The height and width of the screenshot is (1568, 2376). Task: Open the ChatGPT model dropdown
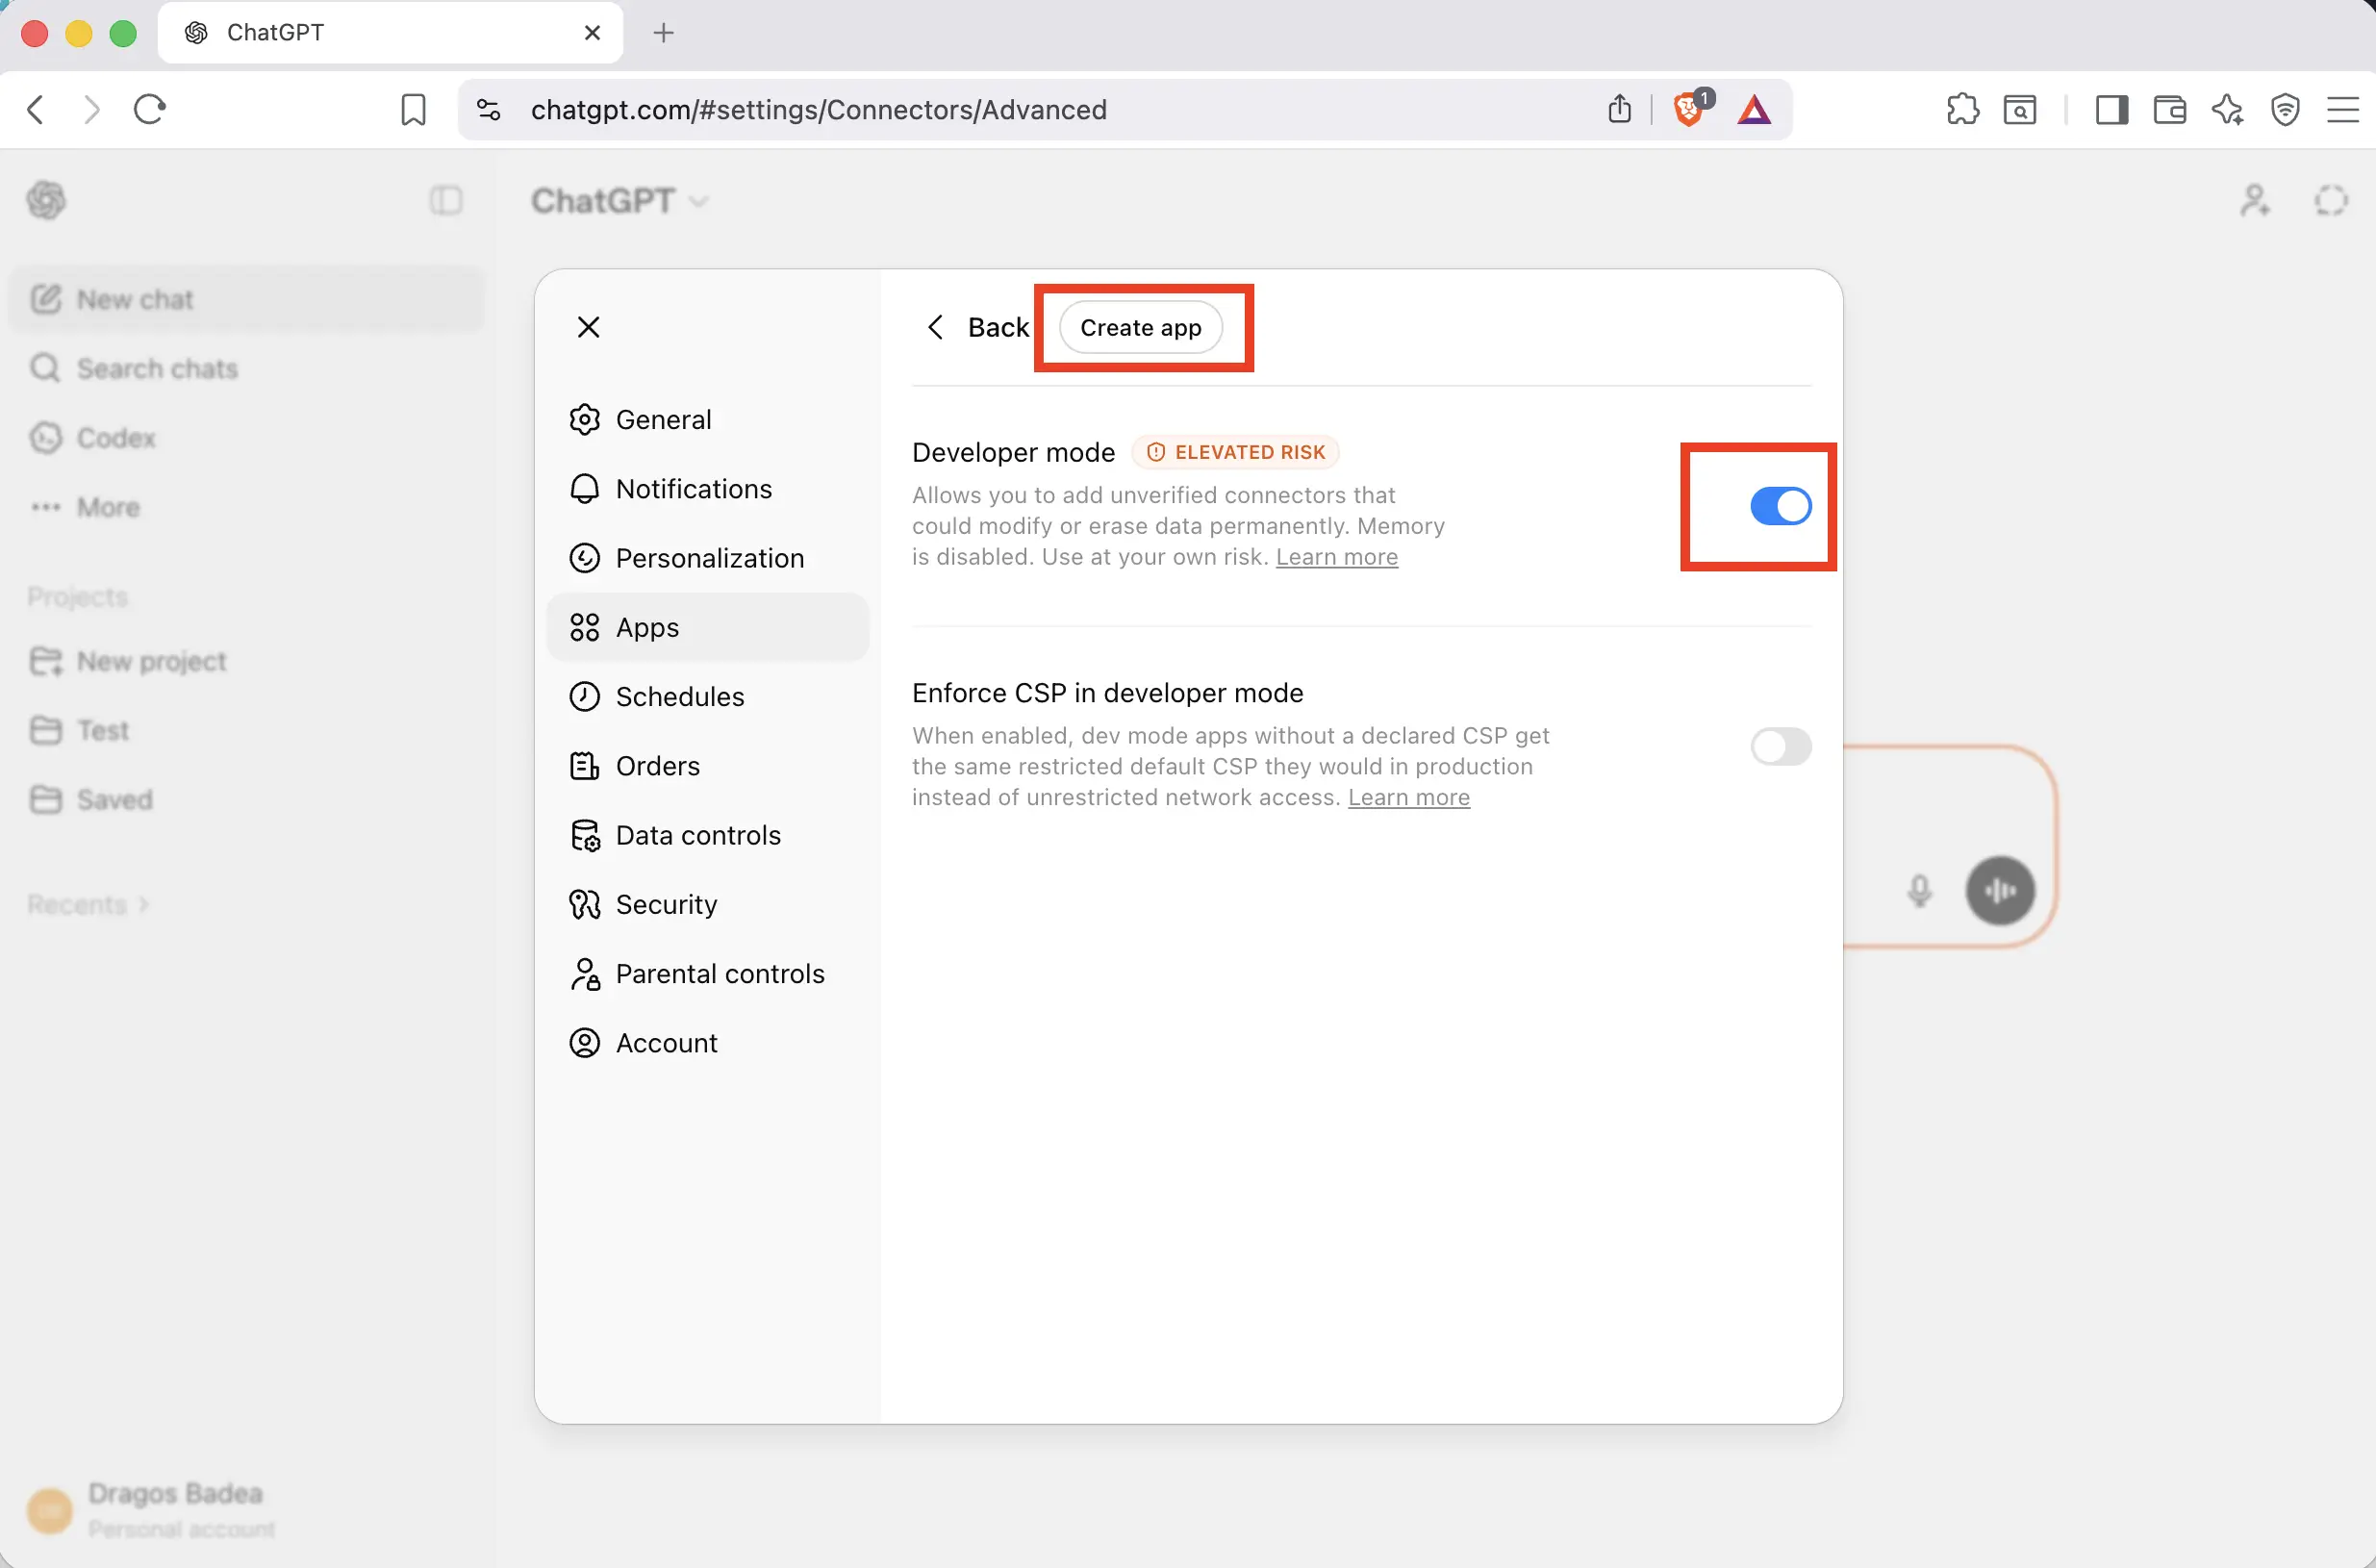[x=619, y=200]
